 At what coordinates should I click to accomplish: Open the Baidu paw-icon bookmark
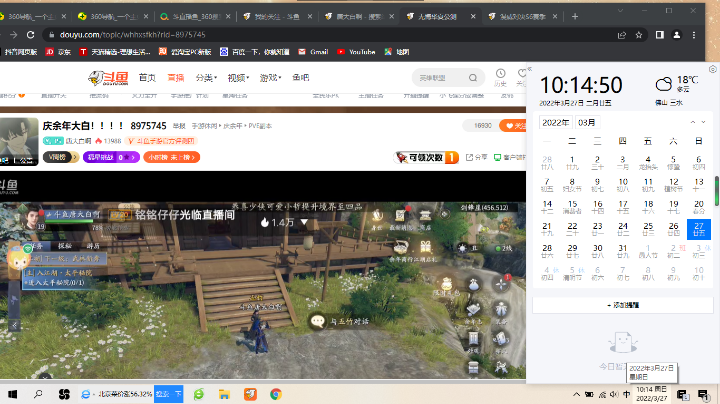click(254, 52)
